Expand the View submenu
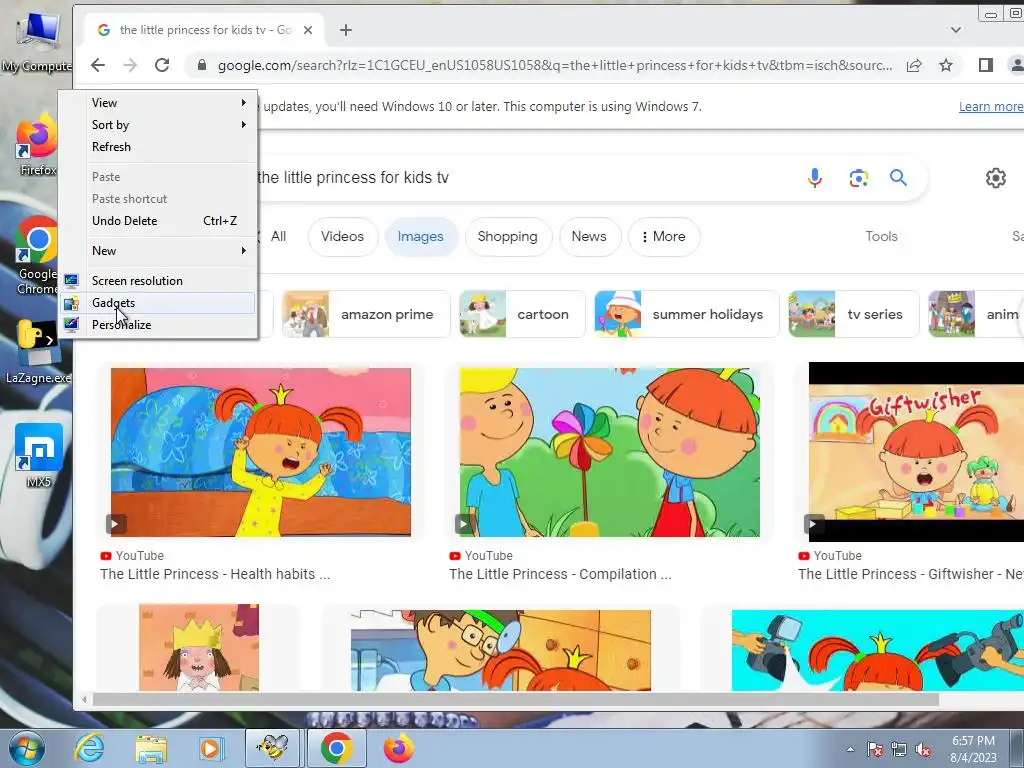The width and height of the screenshot is (1024, 768). point(158,103)
